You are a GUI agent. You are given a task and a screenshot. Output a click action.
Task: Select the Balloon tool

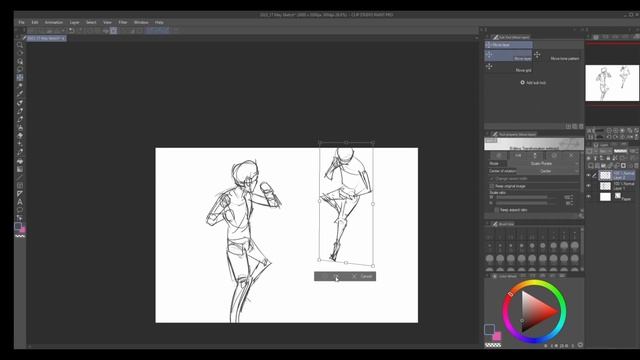20,210
